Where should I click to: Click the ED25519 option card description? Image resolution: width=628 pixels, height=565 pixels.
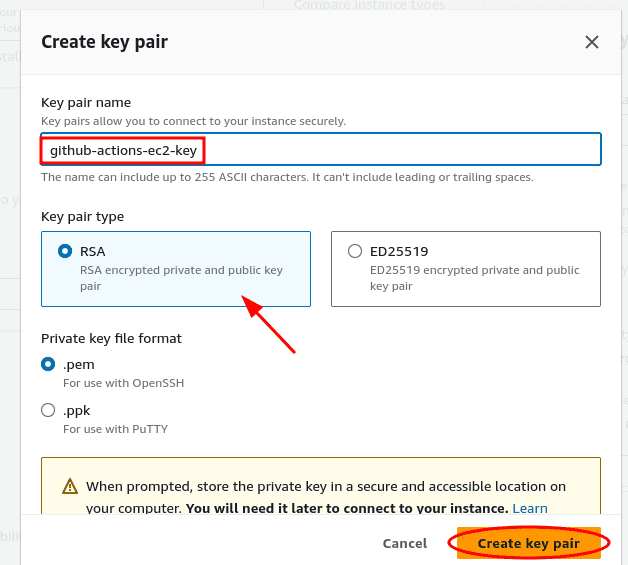pos(475,278)
